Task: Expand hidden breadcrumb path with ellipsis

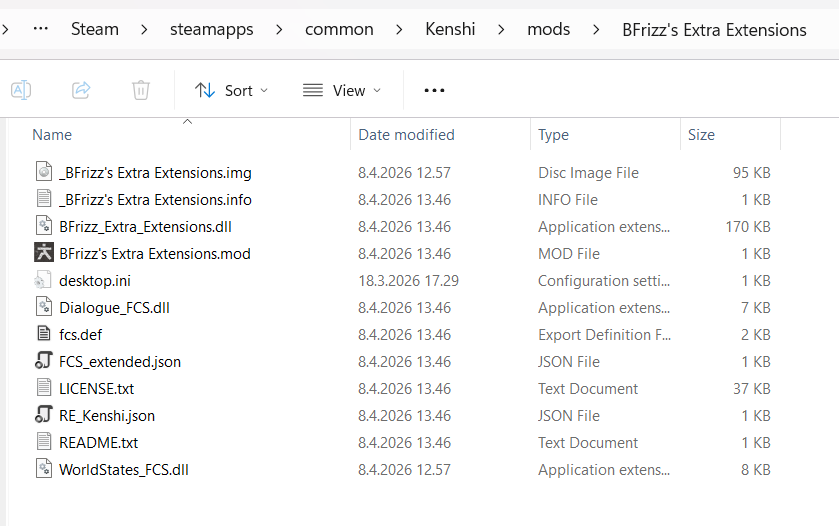Action: point(40,29)
